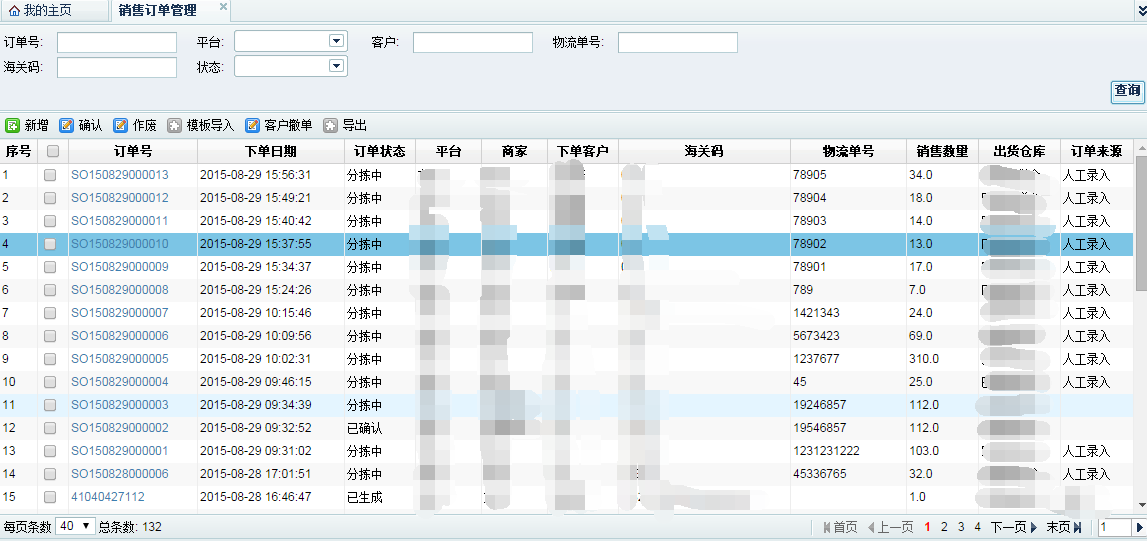Click the 导出 (export) toolbar icon

[330, 126]
